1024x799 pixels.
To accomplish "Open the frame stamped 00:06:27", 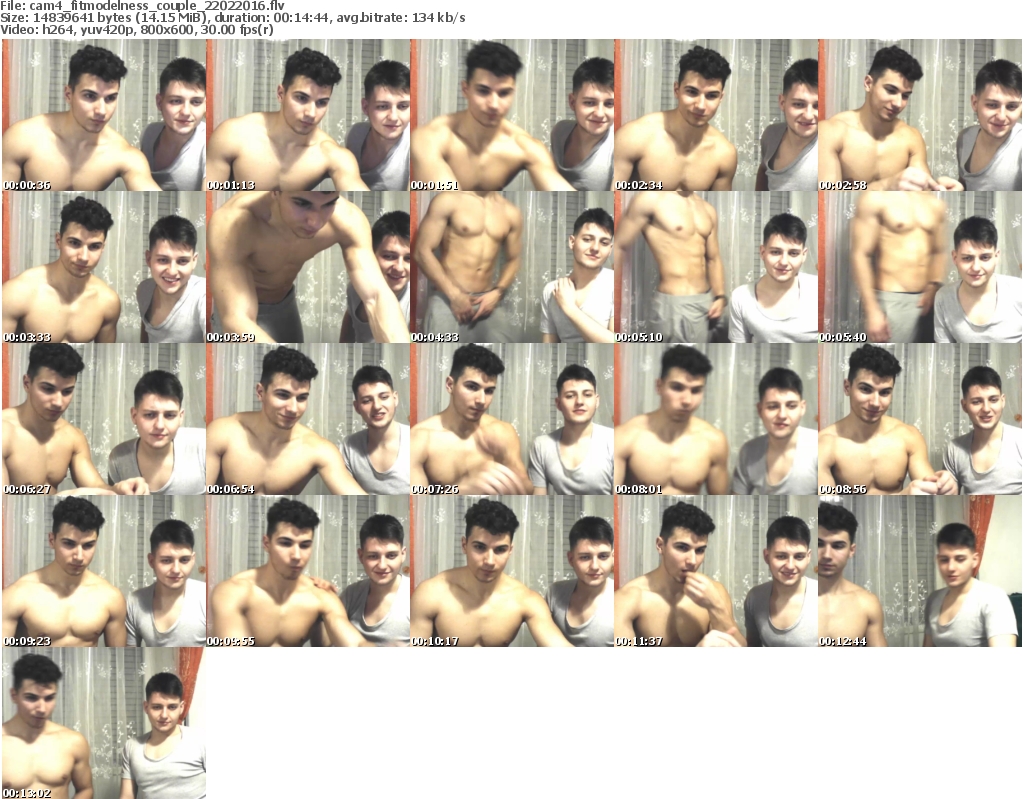I will pos(104,419).
